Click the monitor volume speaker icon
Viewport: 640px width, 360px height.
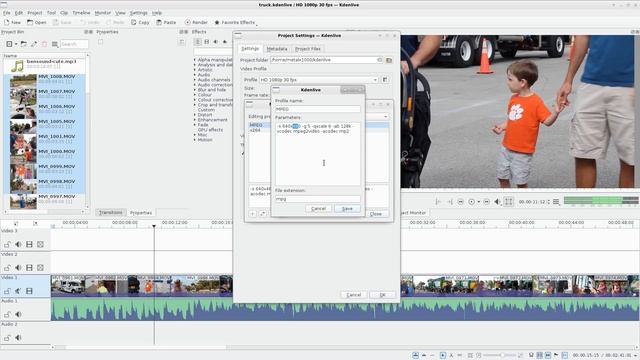click(x=497, y=202)
